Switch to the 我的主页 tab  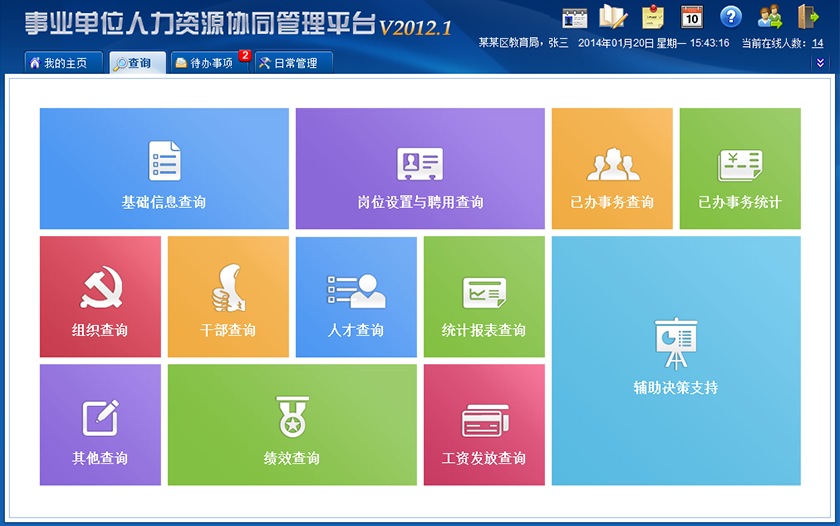pos(64,63)
